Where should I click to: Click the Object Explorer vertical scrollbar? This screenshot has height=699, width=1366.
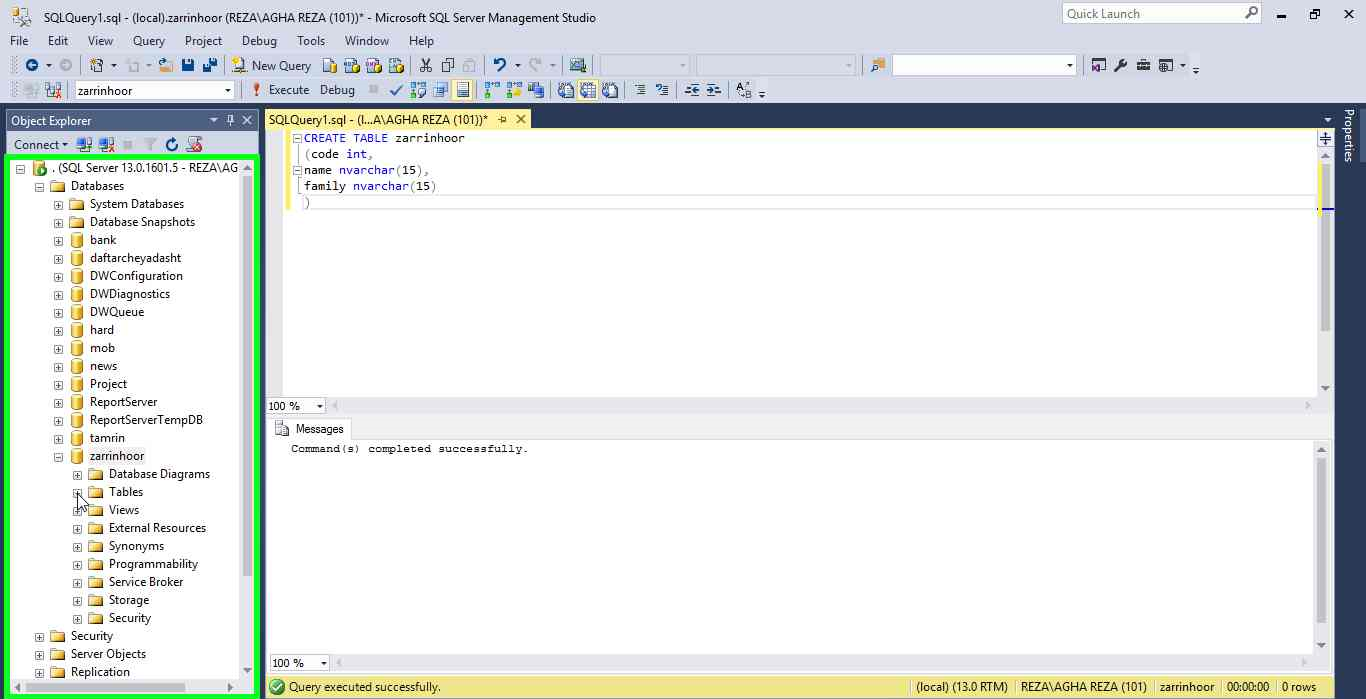coord(247,400)
